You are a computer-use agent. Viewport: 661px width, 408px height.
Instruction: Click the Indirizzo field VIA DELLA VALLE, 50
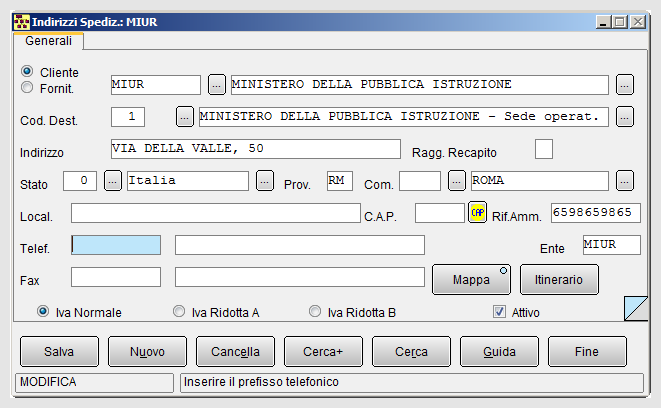[256, 149]
